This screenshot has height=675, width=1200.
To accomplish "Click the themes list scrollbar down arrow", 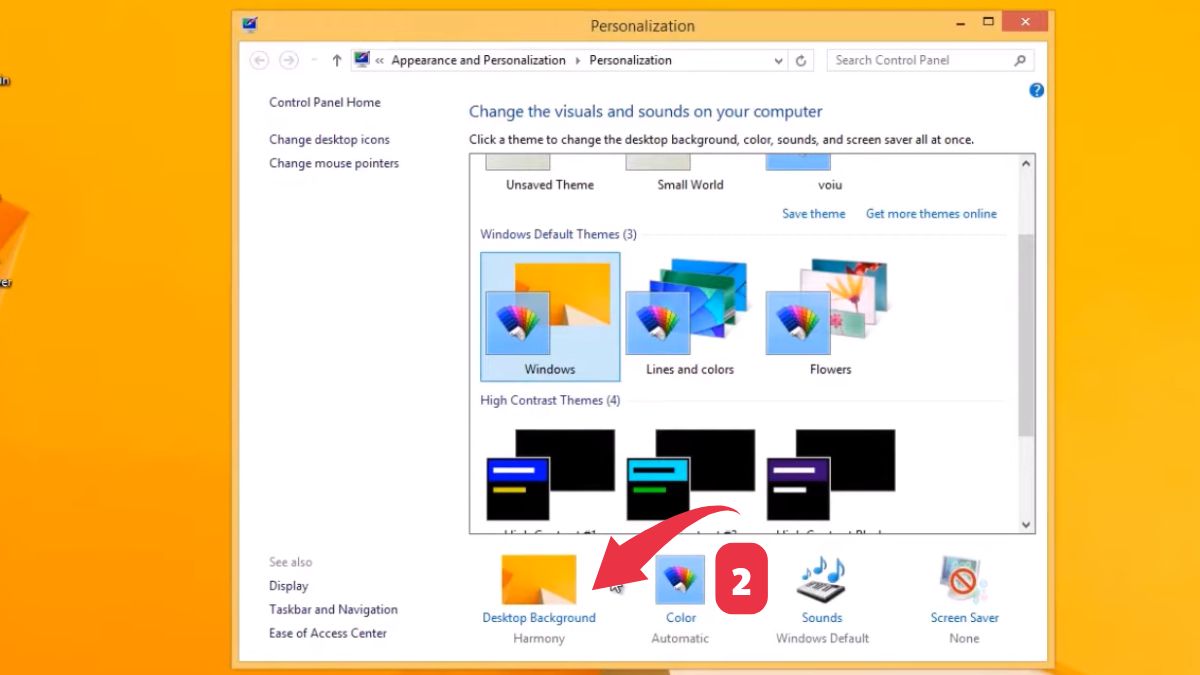I will (x=1027, y=524).
